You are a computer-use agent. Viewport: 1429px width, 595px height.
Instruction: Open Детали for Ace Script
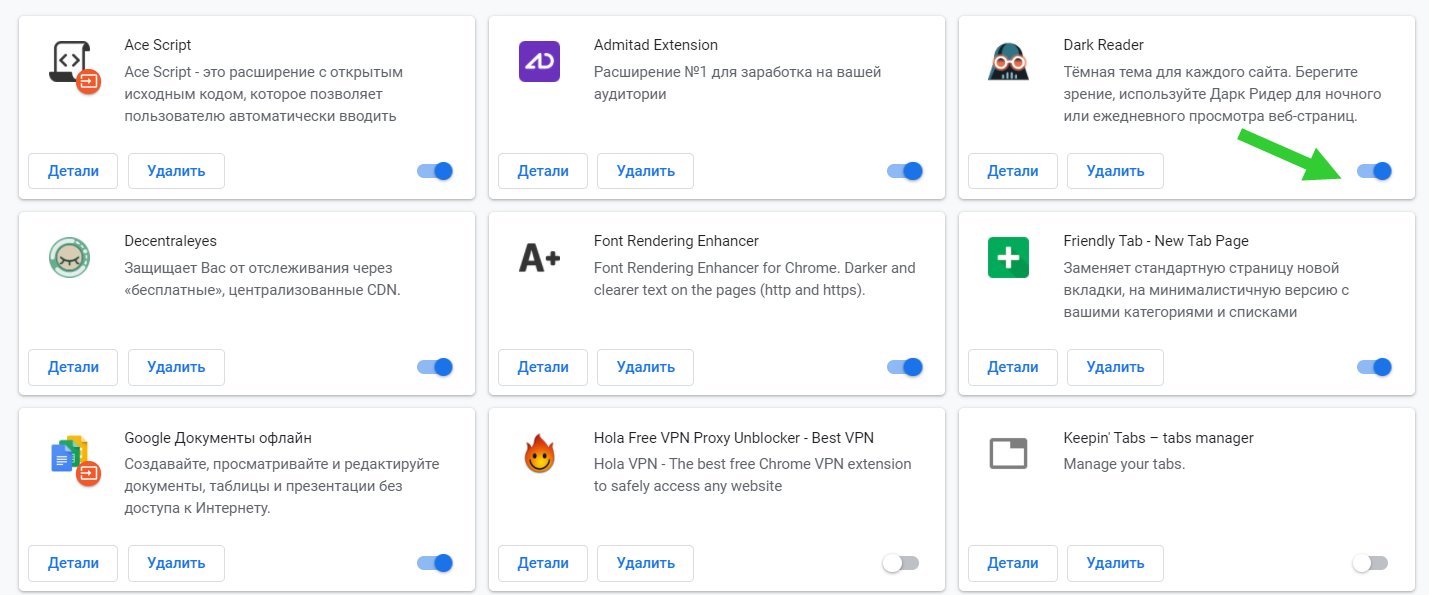click(x=73, y=171)
